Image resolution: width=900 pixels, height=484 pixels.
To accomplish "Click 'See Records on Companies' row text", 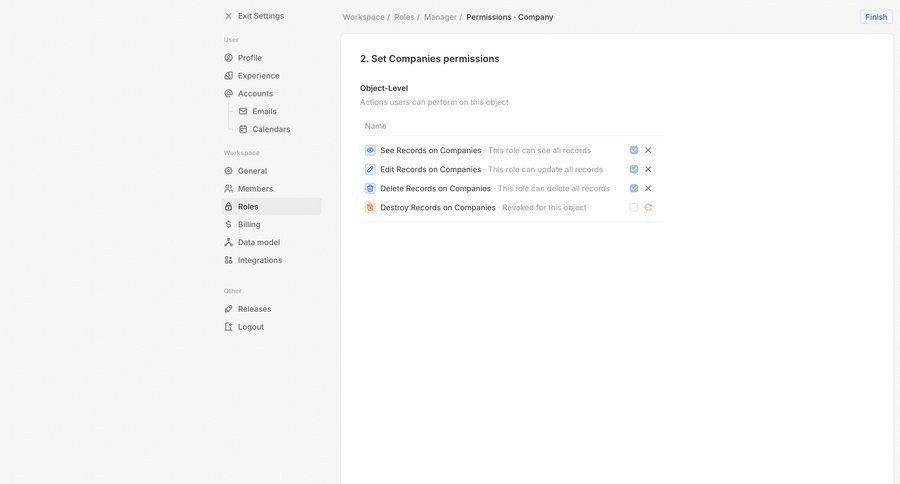I will click(430, 150).
